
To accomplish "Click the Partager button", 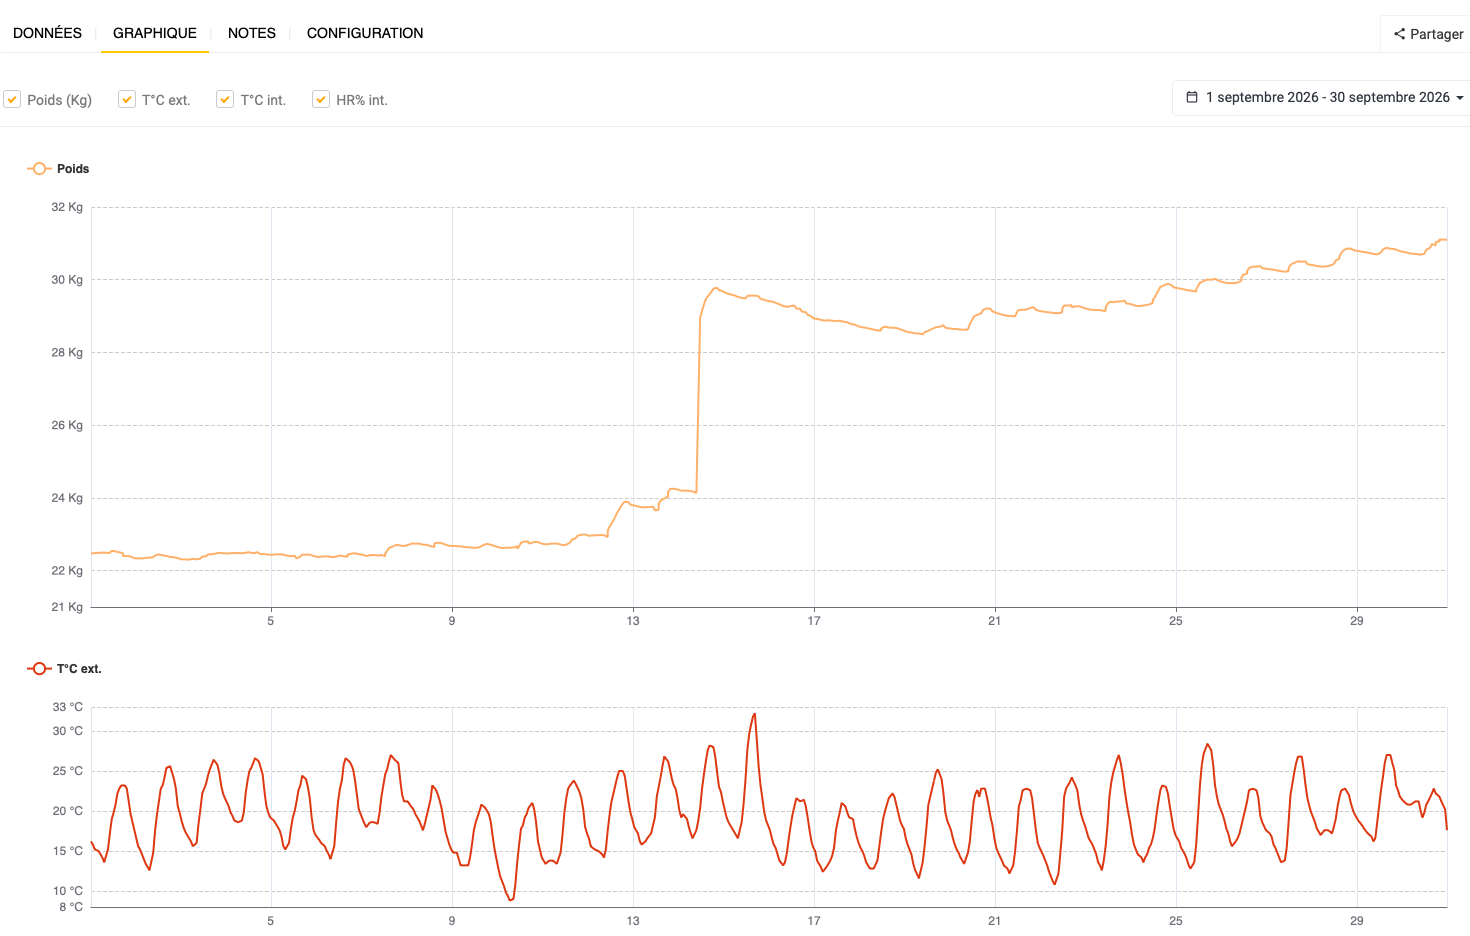I will pos(1428,34).
